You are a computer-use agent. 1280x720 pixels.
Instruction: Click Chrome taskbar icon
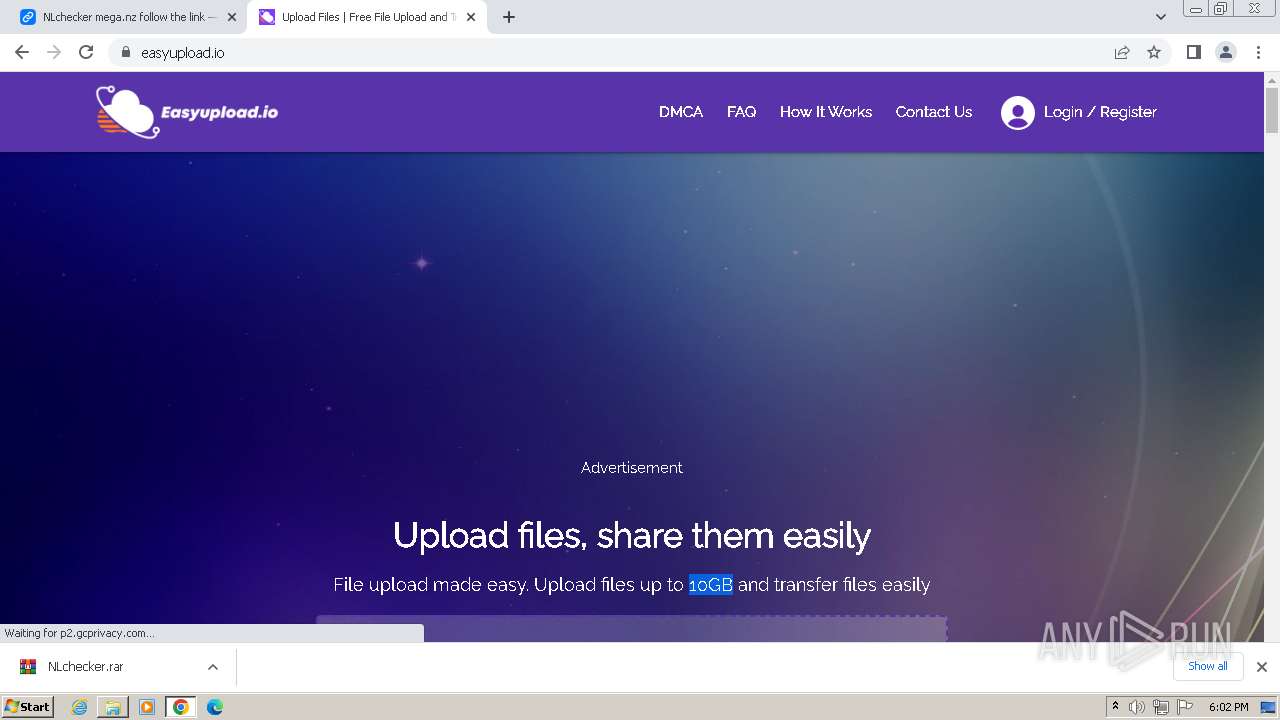pyautogui.click(x=181, y=707)
